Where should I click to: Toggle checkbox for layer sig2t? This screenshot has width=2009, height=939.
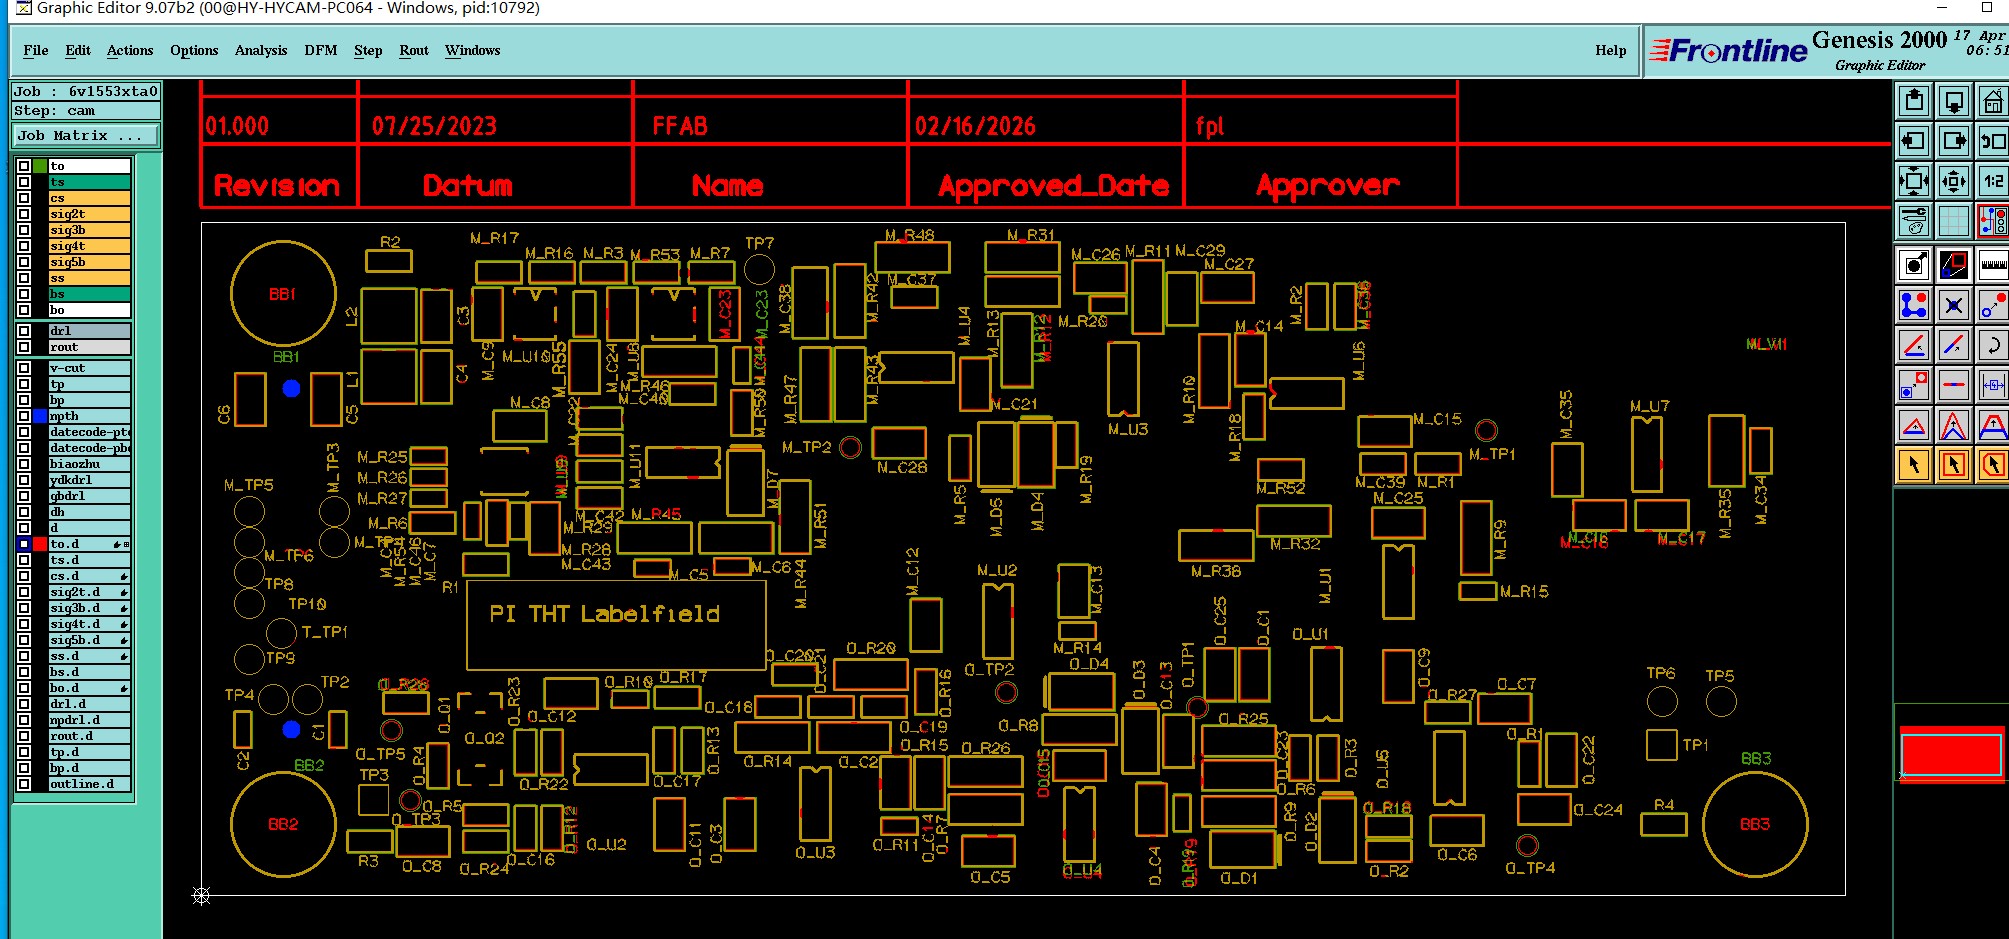24,214
